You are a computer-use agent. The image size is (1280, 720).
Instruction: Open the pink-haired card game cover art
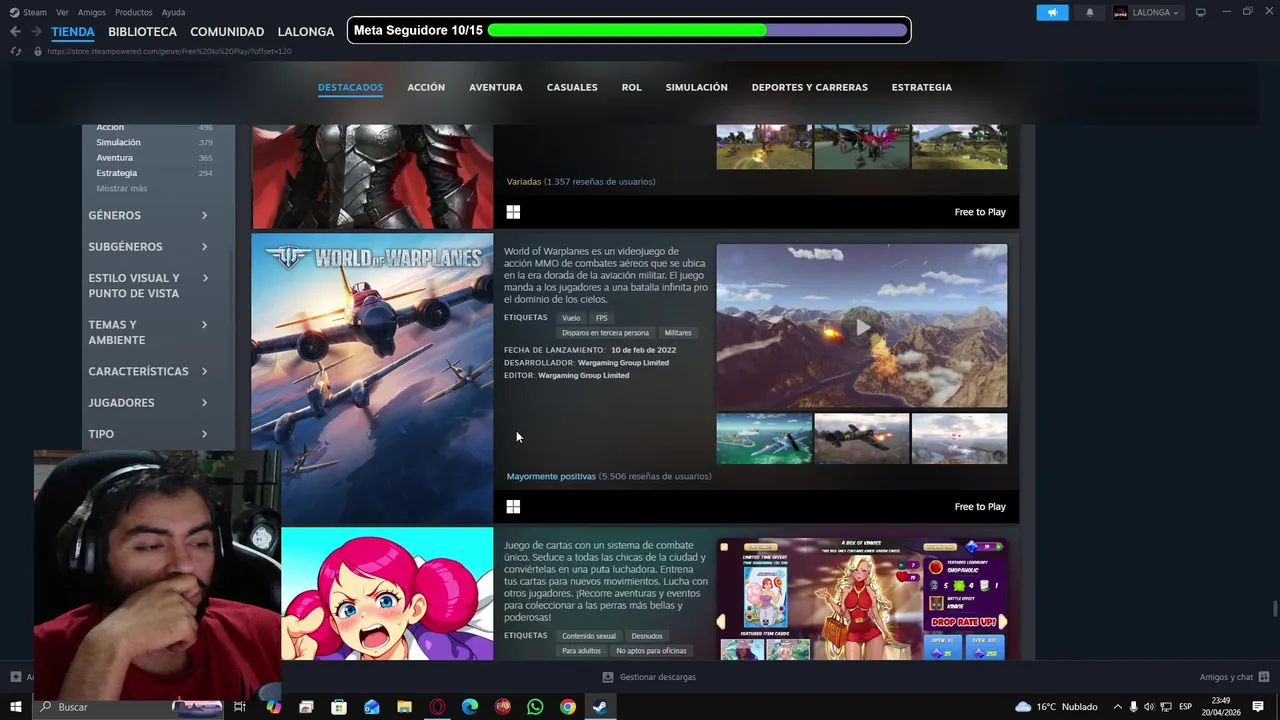[x=387, y=594]
